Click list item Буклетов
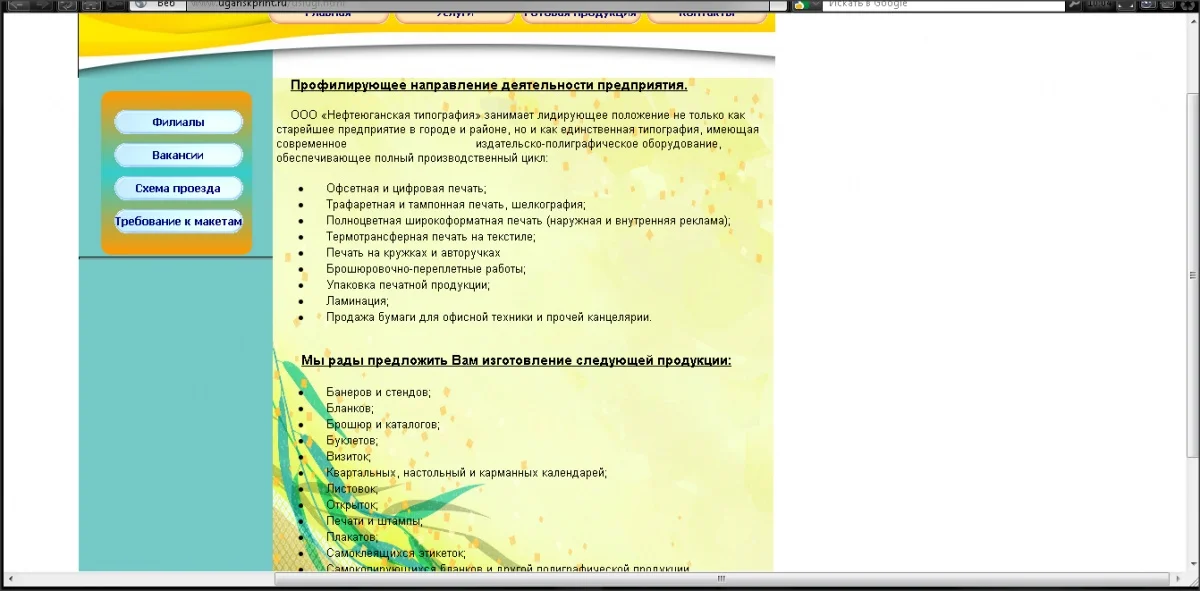 click(x=352, y=440)
